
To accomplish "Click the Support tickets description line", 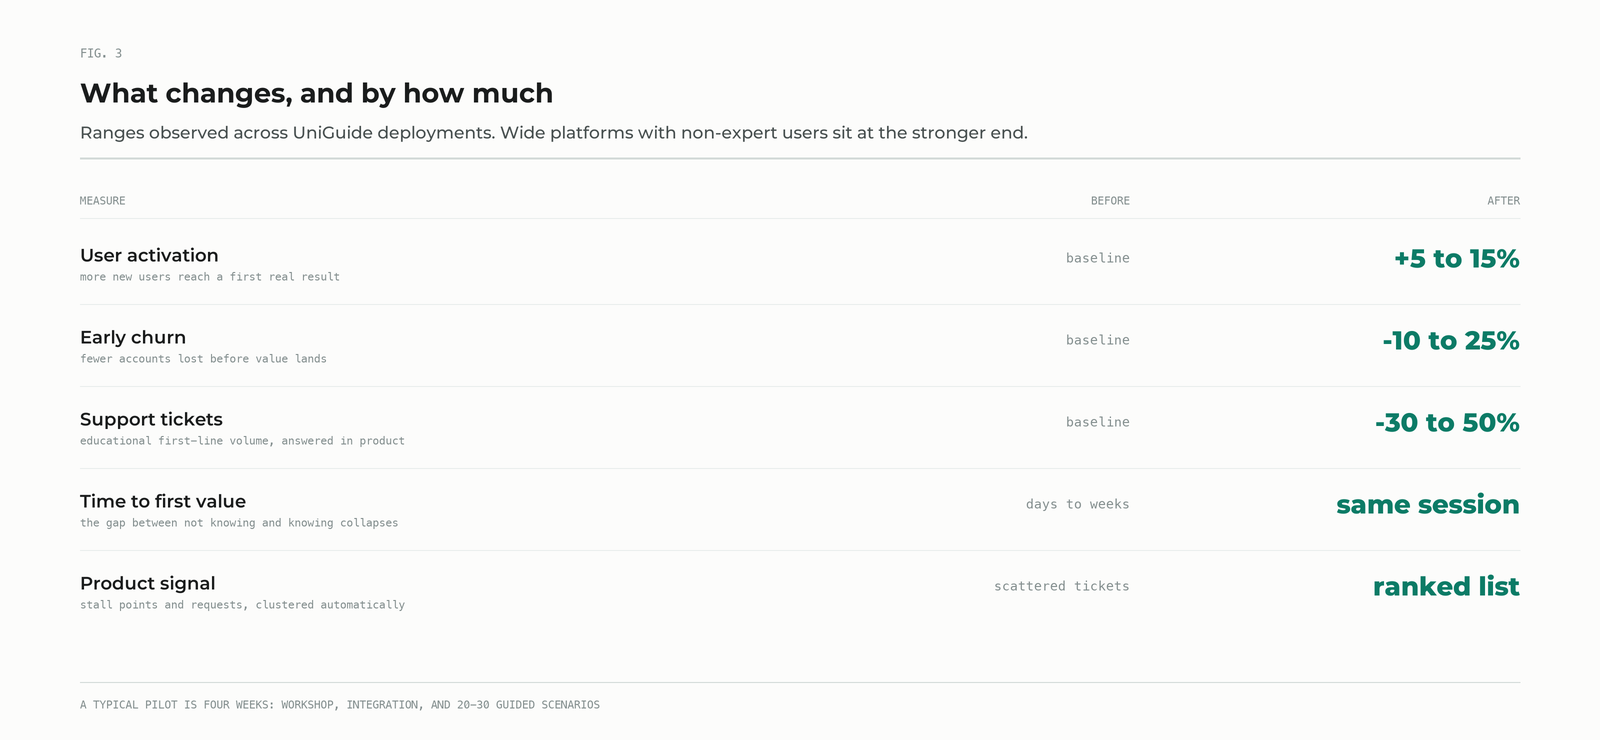I will 242,441.
